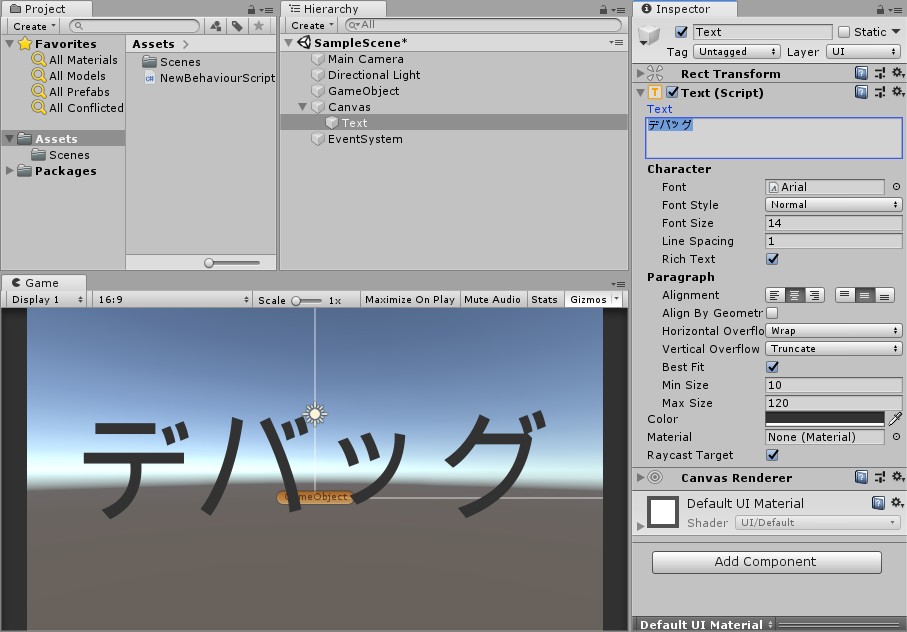
Task: Click the Add Component button
Action: click(x=766, y=562)
